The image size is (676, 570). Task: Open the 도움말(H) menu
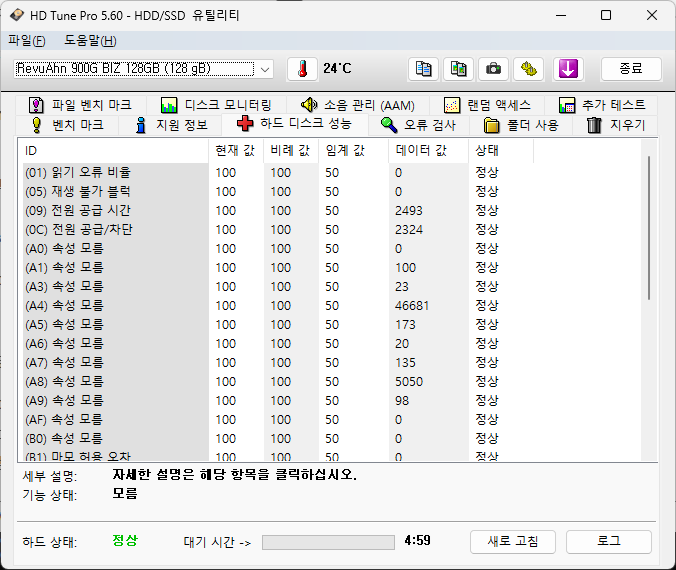[x=91, y=41]
